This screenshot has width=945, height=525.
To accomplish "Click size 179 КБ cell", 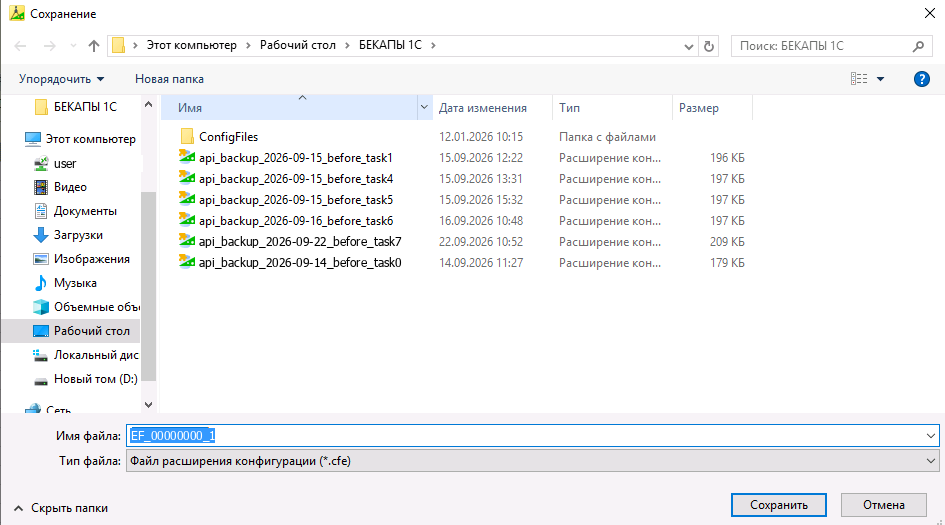I will 727,263.
